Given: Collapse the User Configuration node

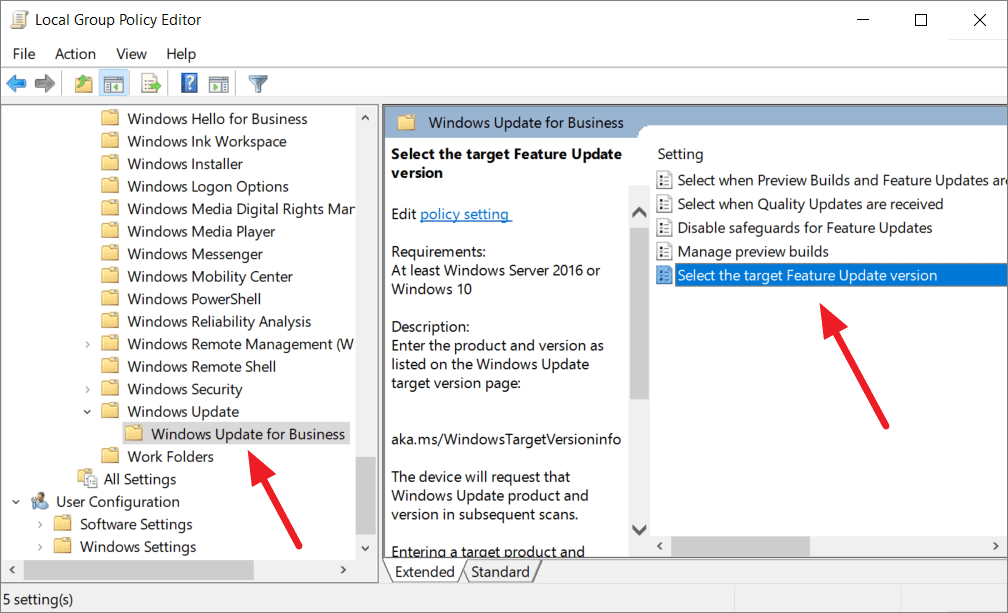Looking at the screenshot, I should point(16,502).
